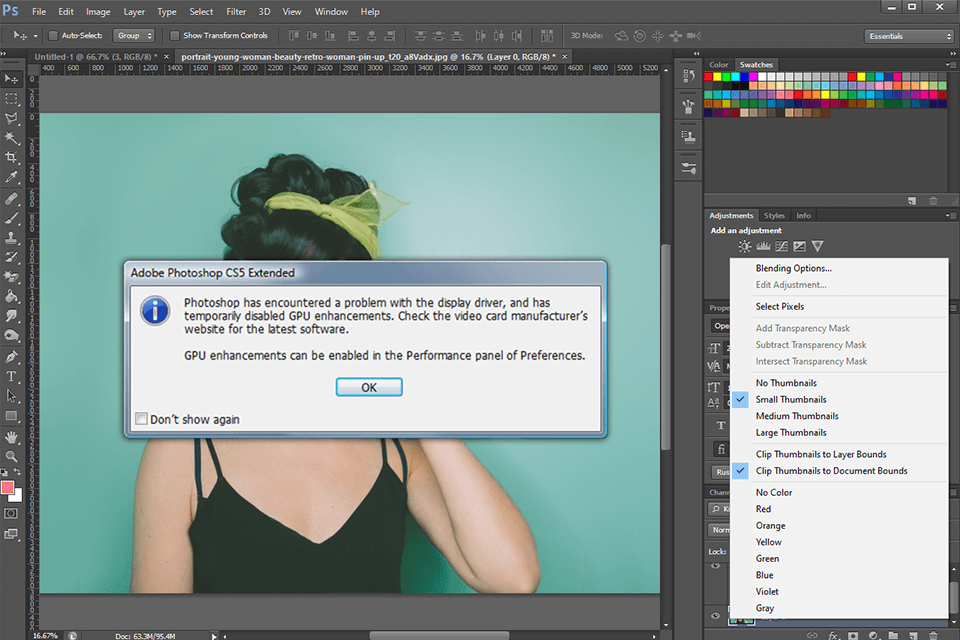The height and width of the screenshot is (640, 960).
Task: Select the Move tool
Action: tap(12, 78)
